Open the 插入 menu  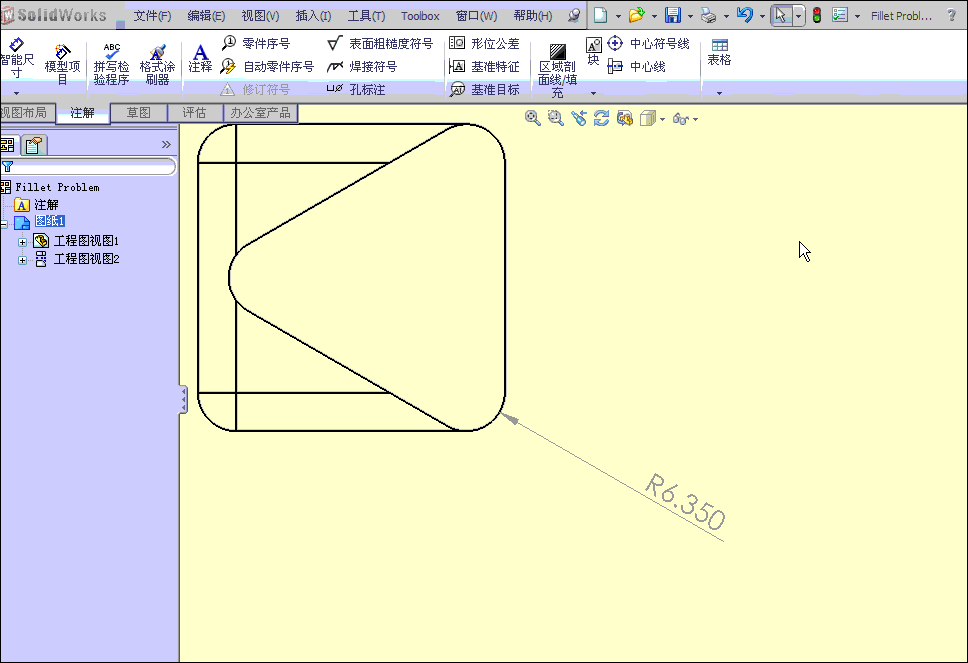click(x=313, y=15)
